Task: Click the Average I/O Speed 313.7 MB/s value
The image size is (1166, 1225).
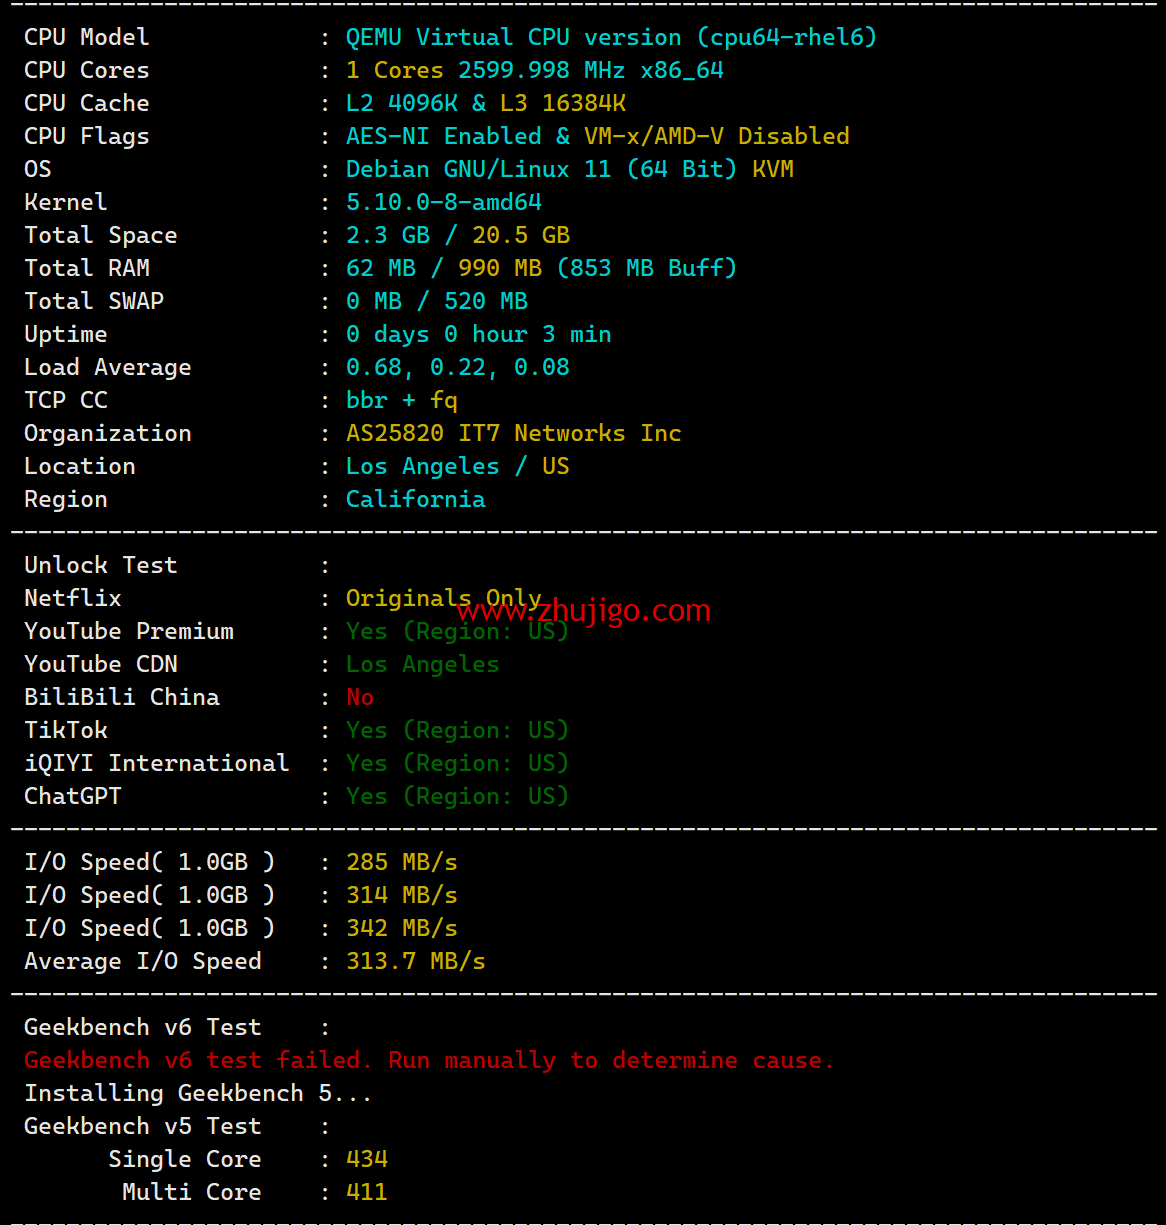Action: tap(415, 962)
